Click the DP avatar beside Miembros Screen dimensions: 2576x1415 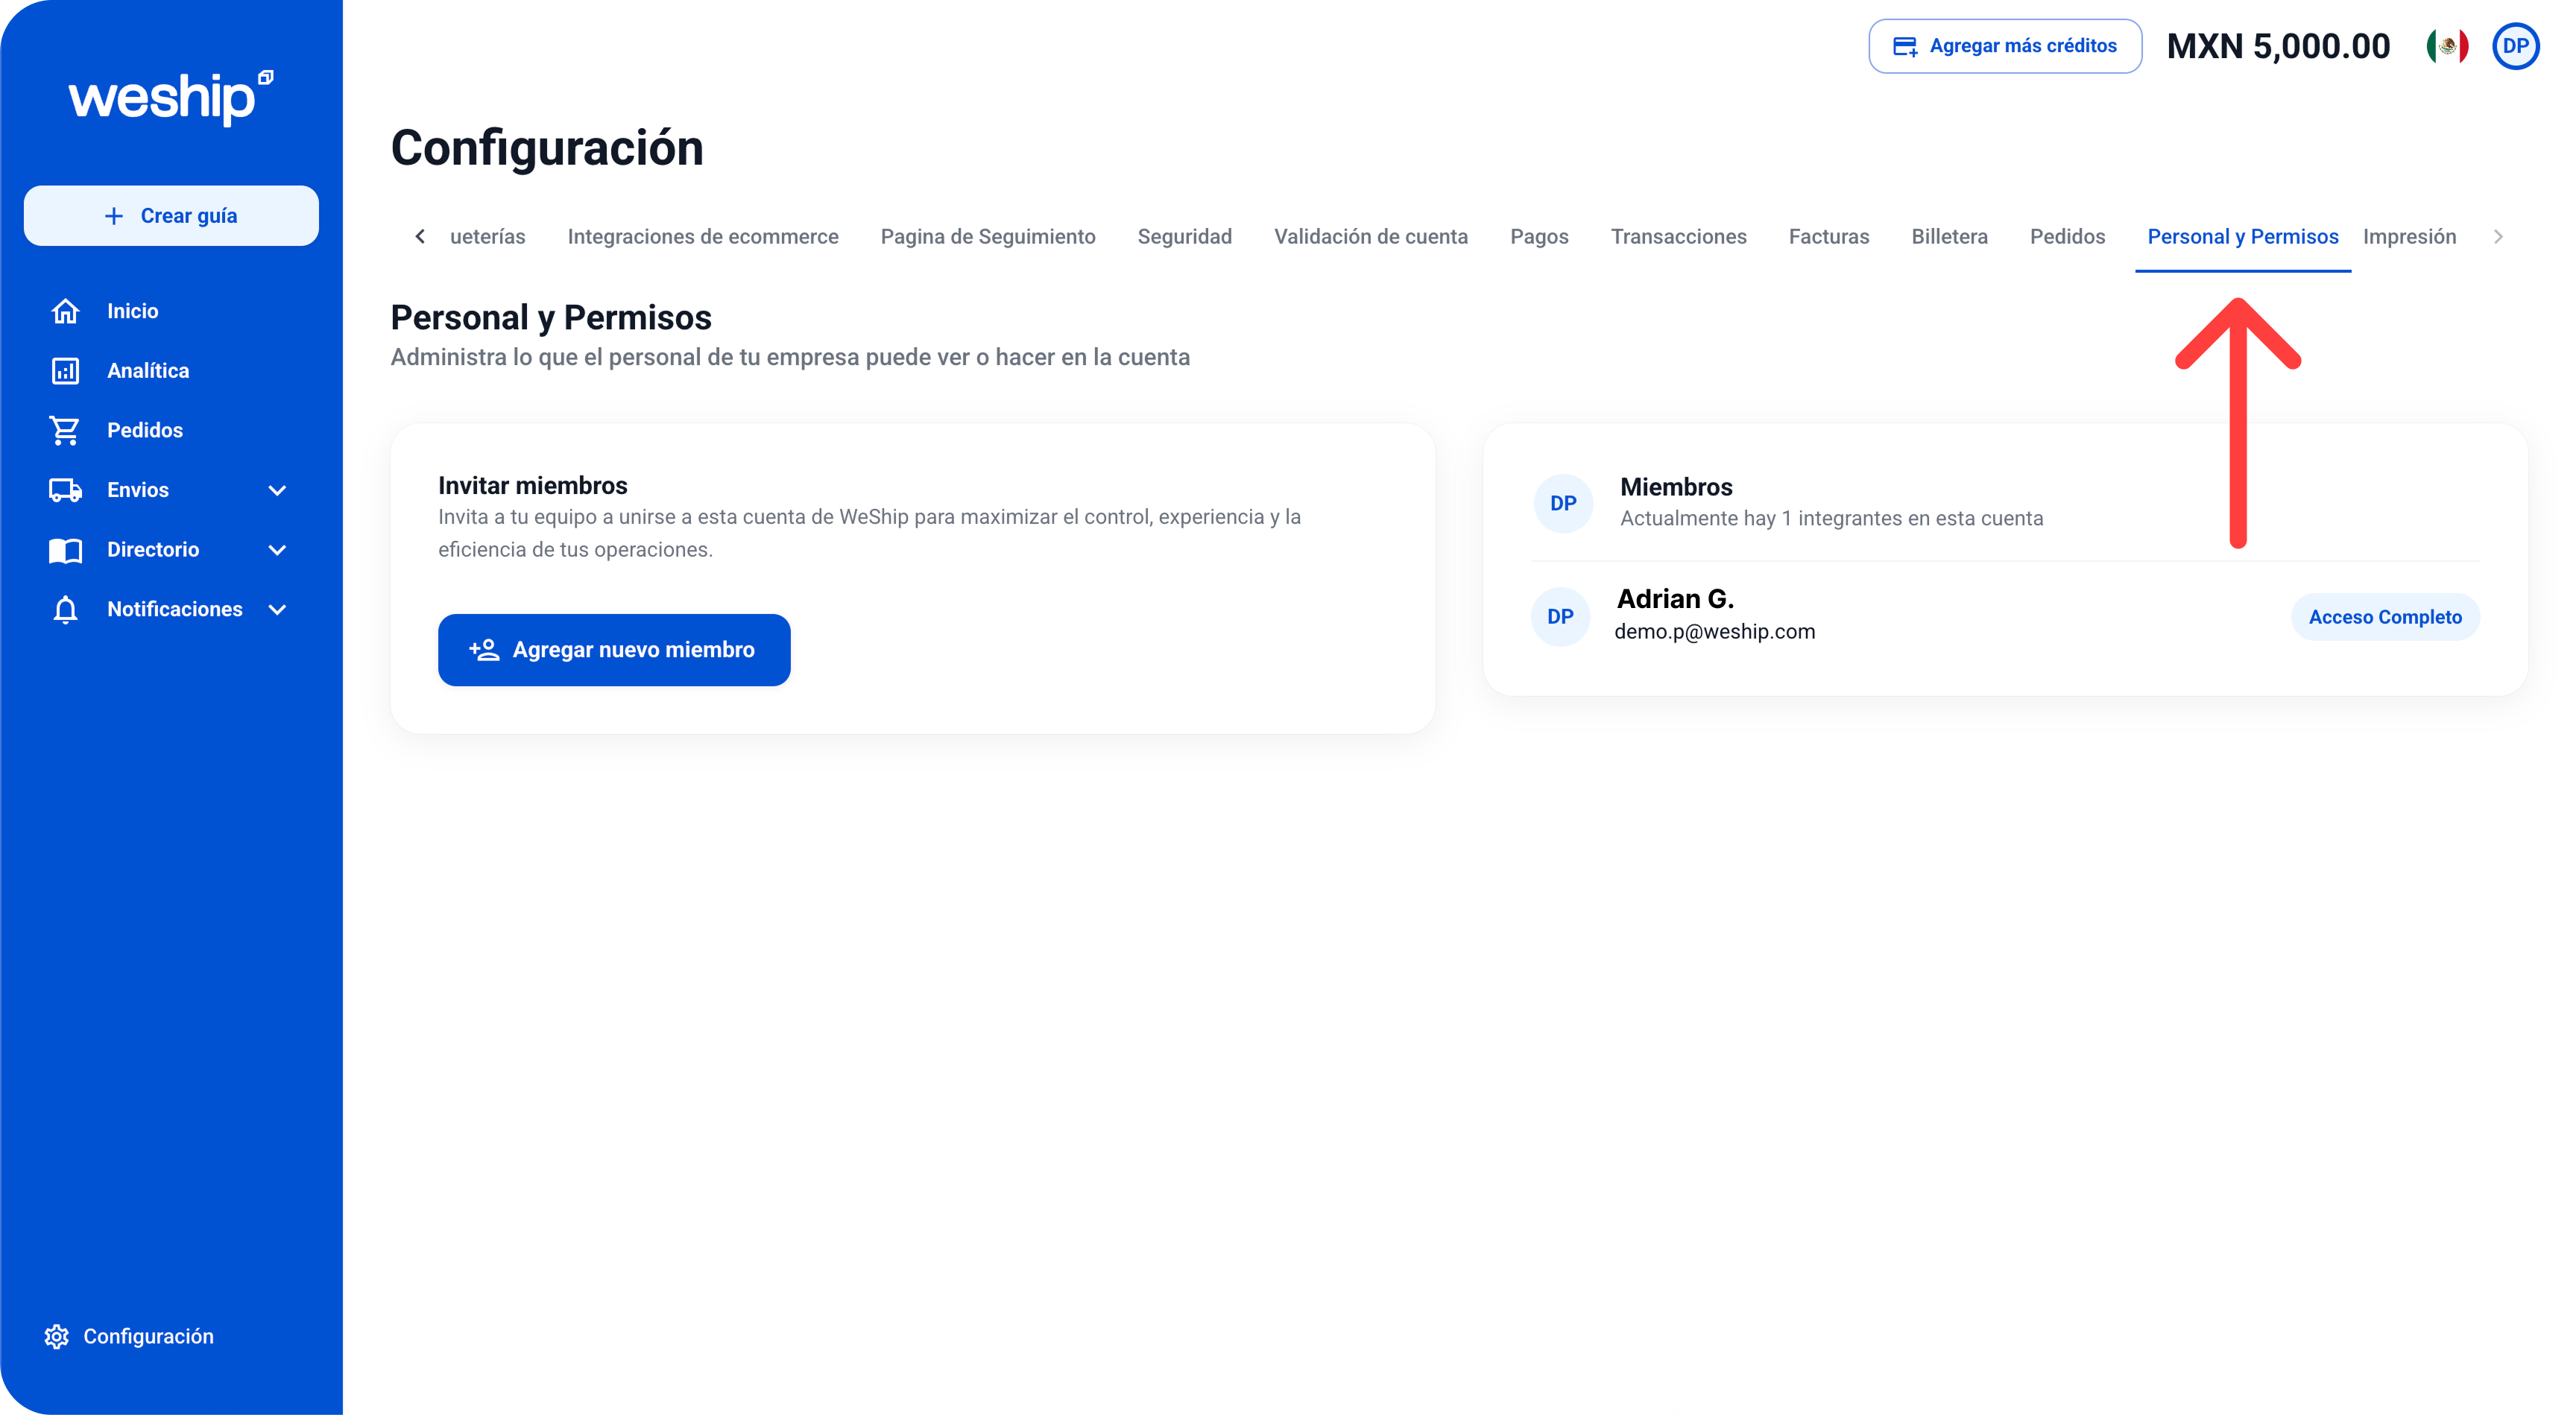[x=1563, y=503]
